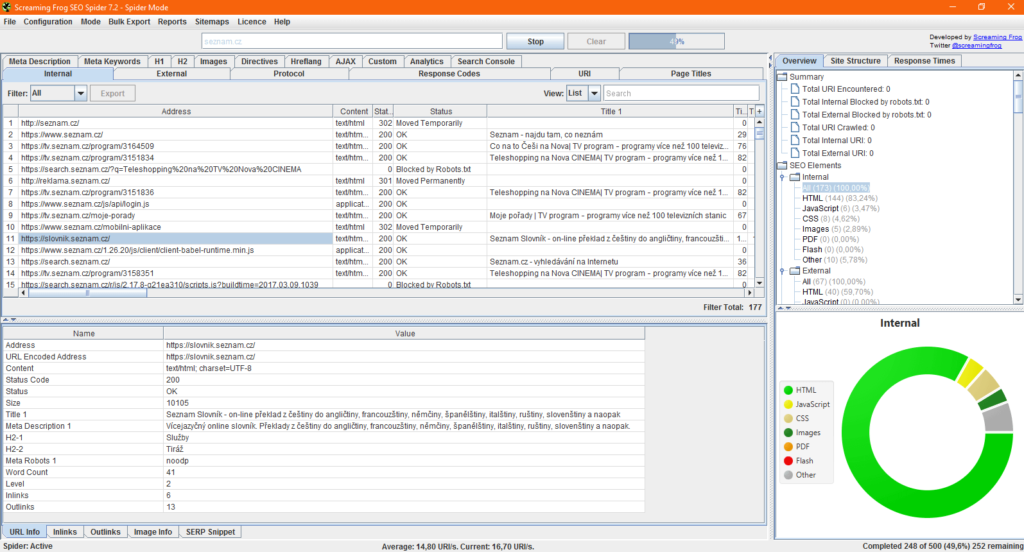
Task: Switch to the Page Titles tab
Action: (x=691, y=74)
